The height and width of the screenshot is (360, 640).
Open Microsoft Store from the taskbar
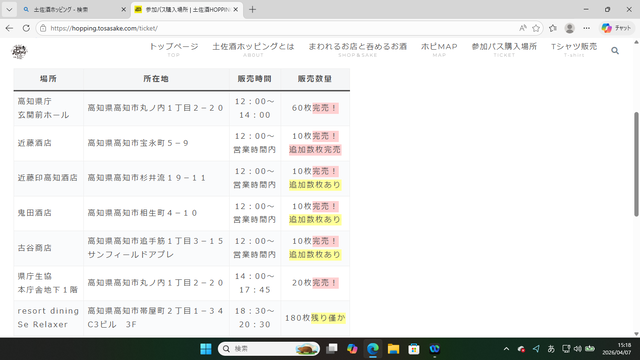[414, 349]
